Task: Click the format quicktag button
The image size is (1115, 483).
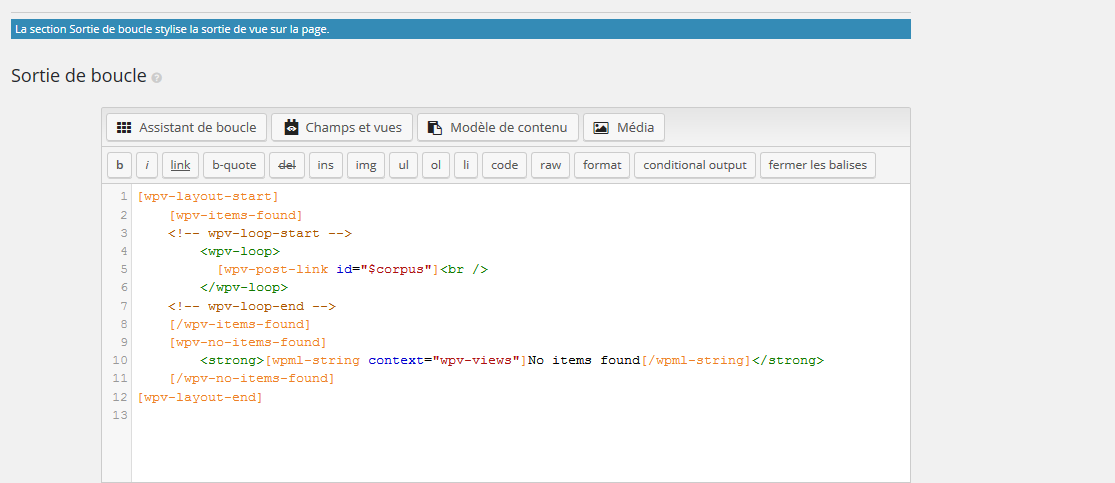Action: pyautogui.click(x=602, y=165)
